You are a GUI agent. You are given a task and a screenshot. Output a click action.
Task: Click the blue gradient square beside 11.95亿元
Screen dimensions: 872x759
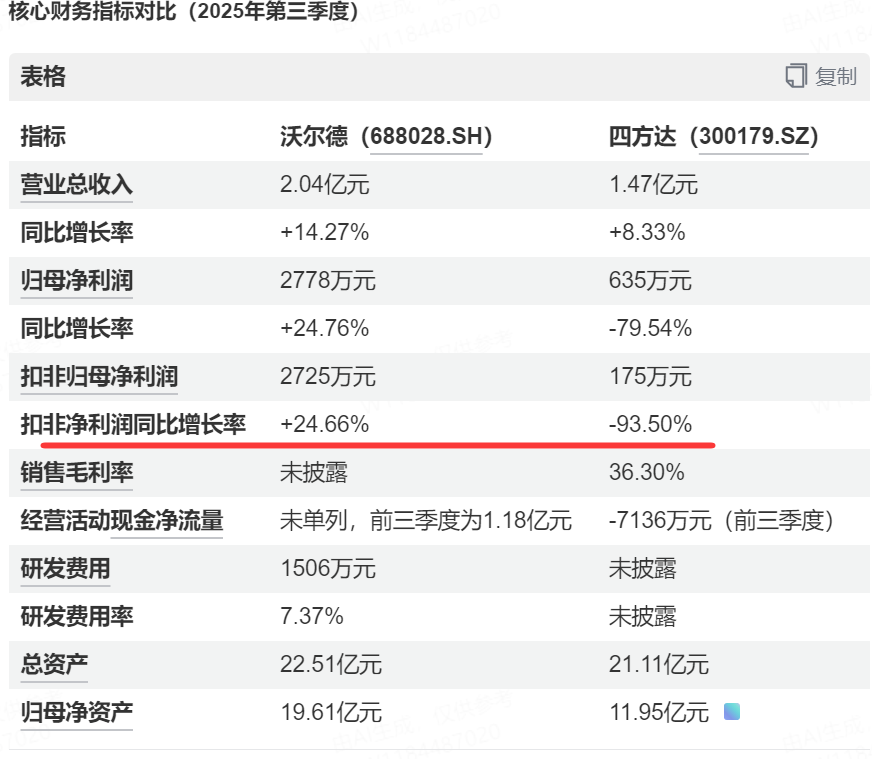(732, 712)
